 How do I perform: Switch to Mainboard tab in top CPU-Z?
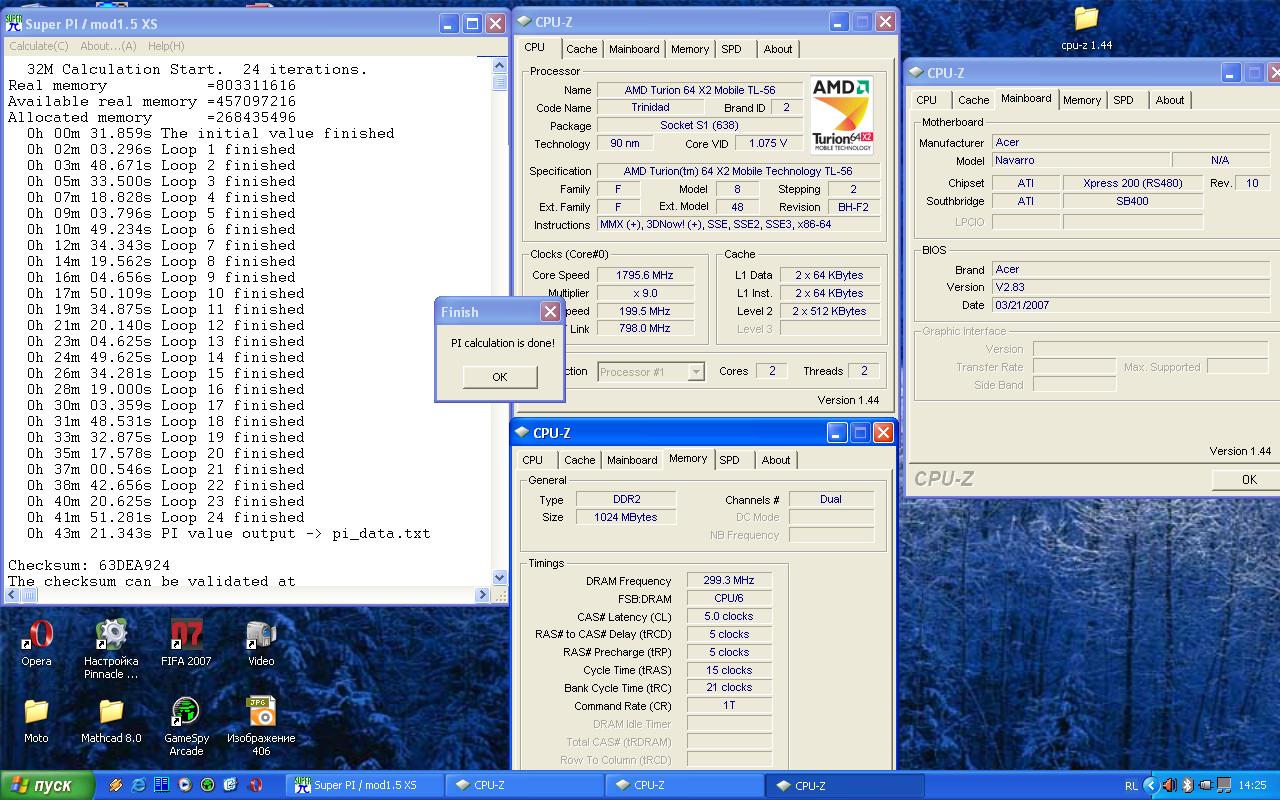click(634, 49)
